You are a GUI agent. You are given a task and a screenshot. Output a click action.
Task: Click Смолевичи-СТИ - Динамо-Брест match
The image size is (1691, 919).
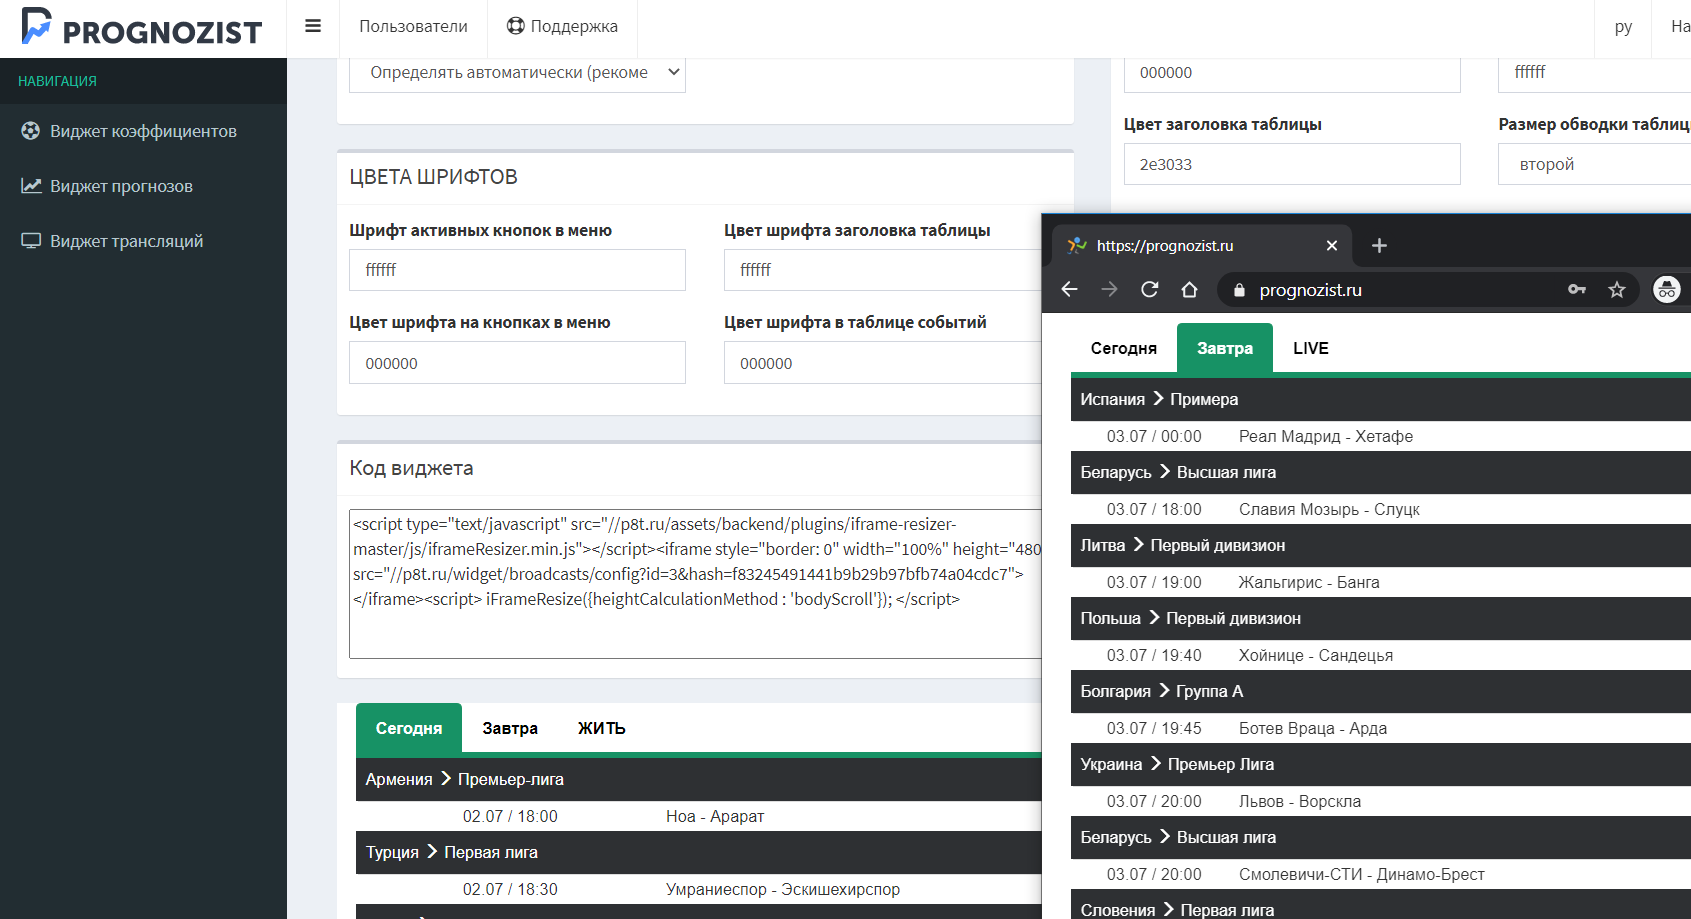click(1362, 874)
